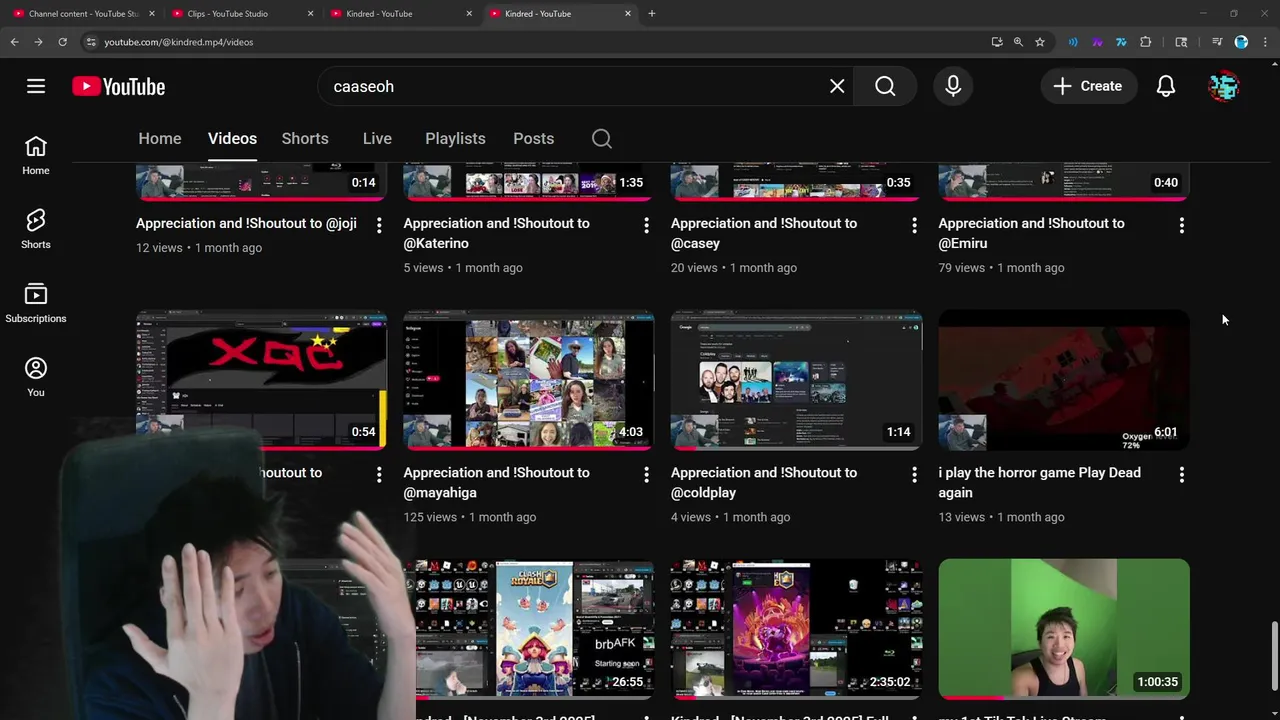Open more actions for the @mayahiga video
Image resolution: width=1280 pixels, height=720 pixels.
(x=646, y=475)
